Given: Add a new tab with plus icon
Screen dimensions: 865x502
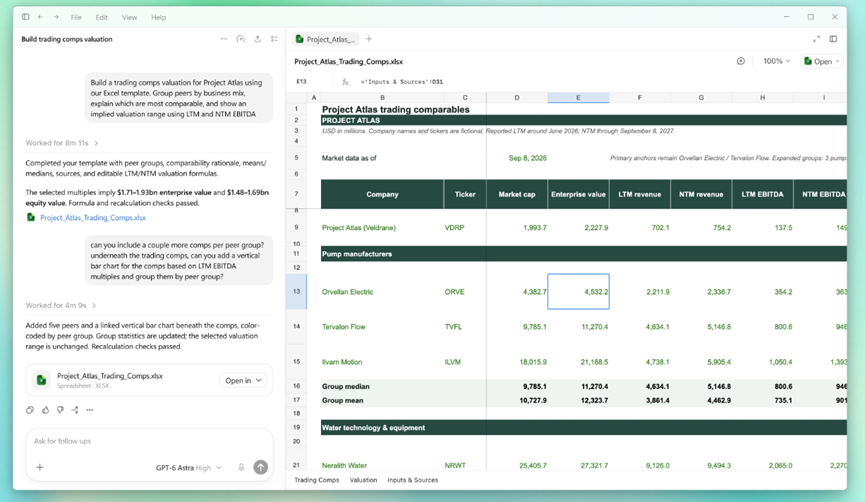Looking at the screenshot, I should tap(369, 39).
